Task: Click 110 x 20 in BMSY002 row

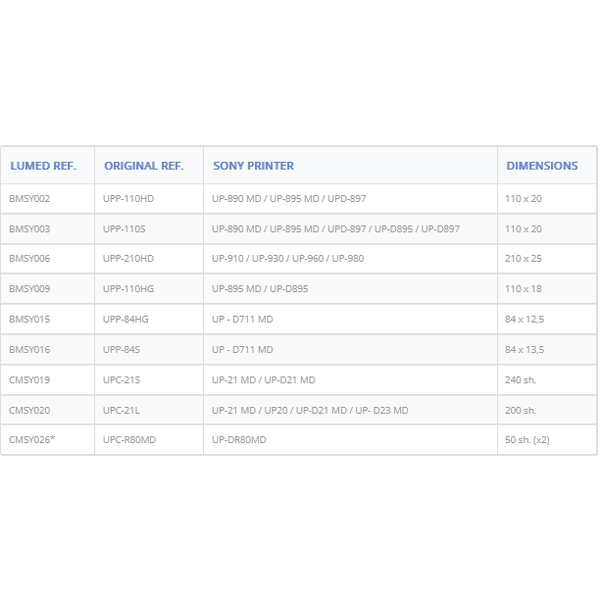Action: coord(523,199)
